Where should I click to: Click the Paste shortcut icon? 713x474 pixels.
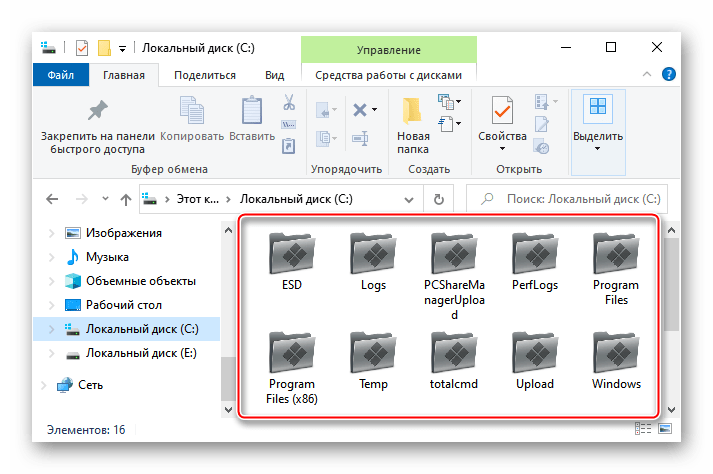(x=289, y=146)
